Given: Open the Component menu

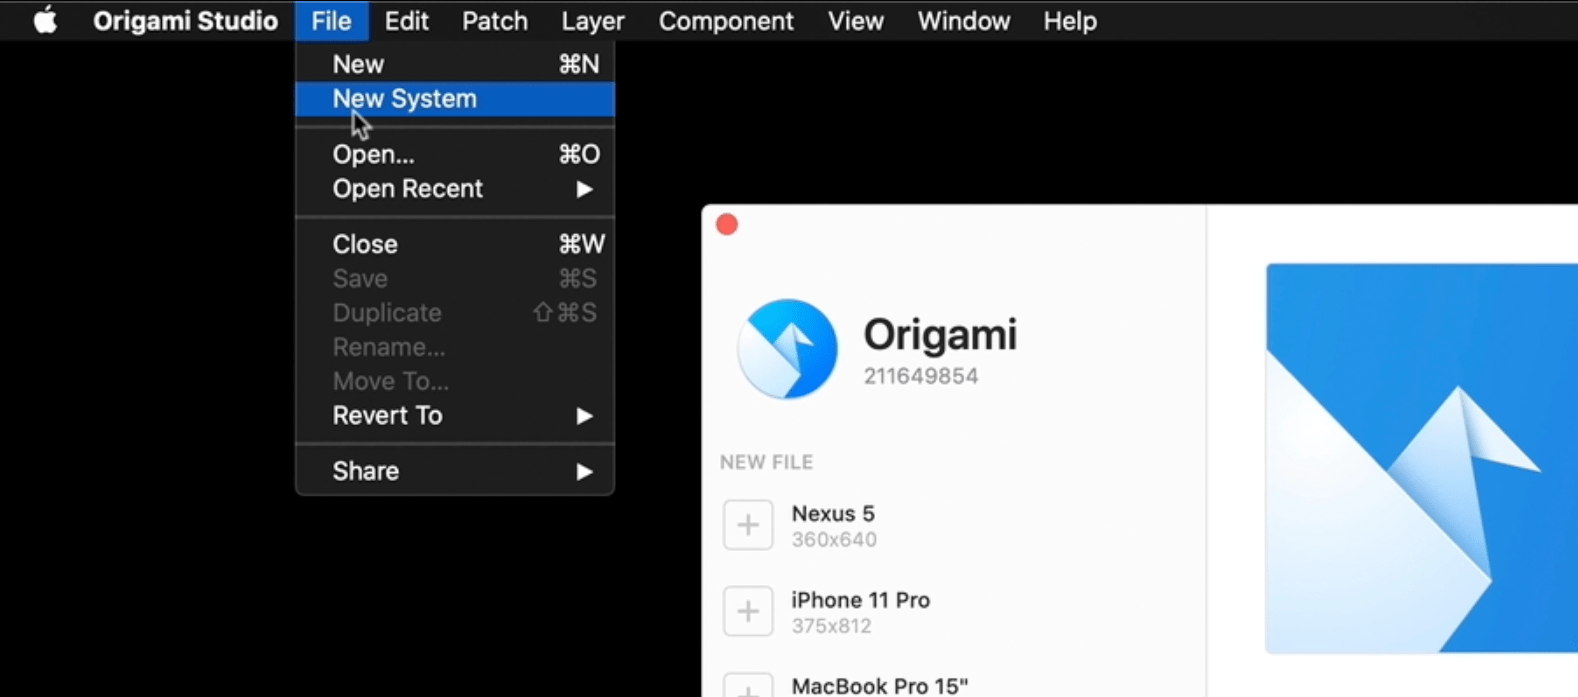Looking at the screenshot, I should [725, 21].
